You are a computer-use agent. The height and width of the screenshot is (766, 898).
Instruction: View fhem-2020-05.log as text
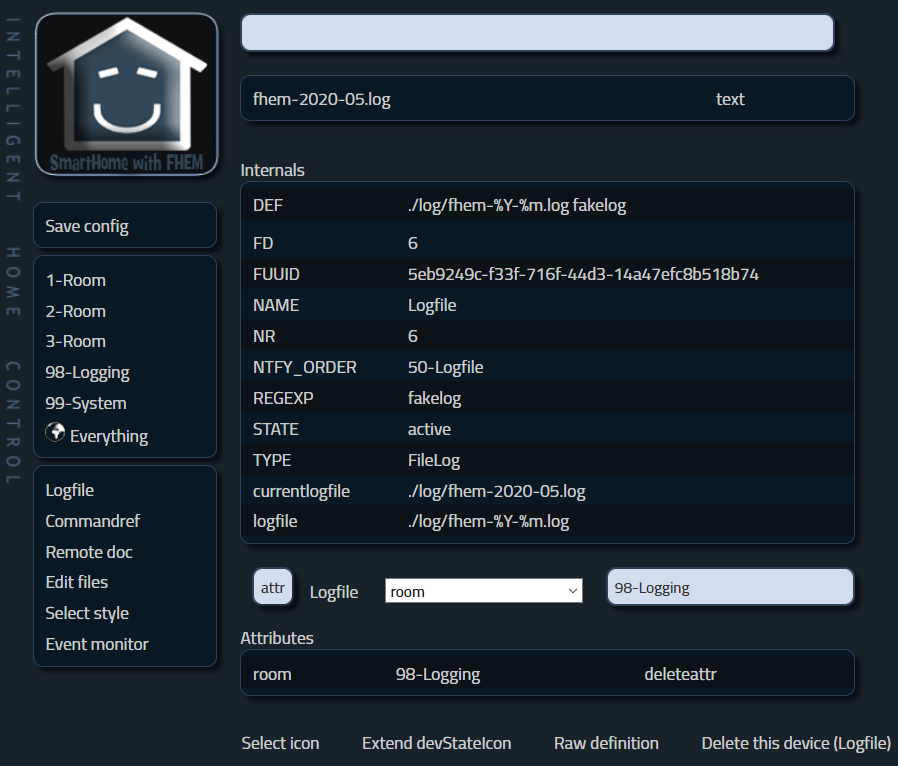(730, 99)
